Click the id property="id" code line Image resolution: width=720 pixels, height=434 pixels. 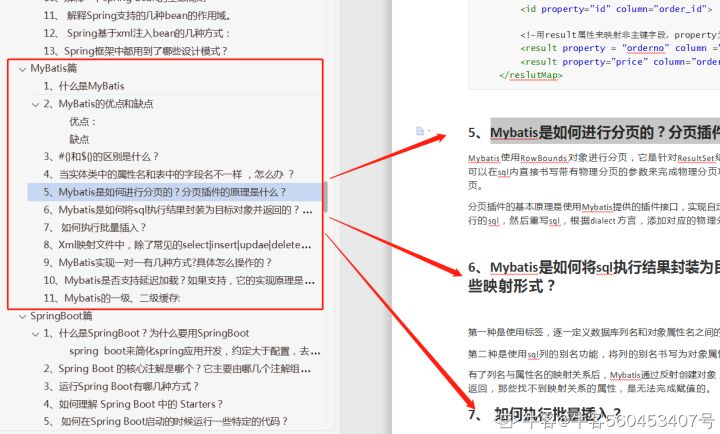point(617,9)
